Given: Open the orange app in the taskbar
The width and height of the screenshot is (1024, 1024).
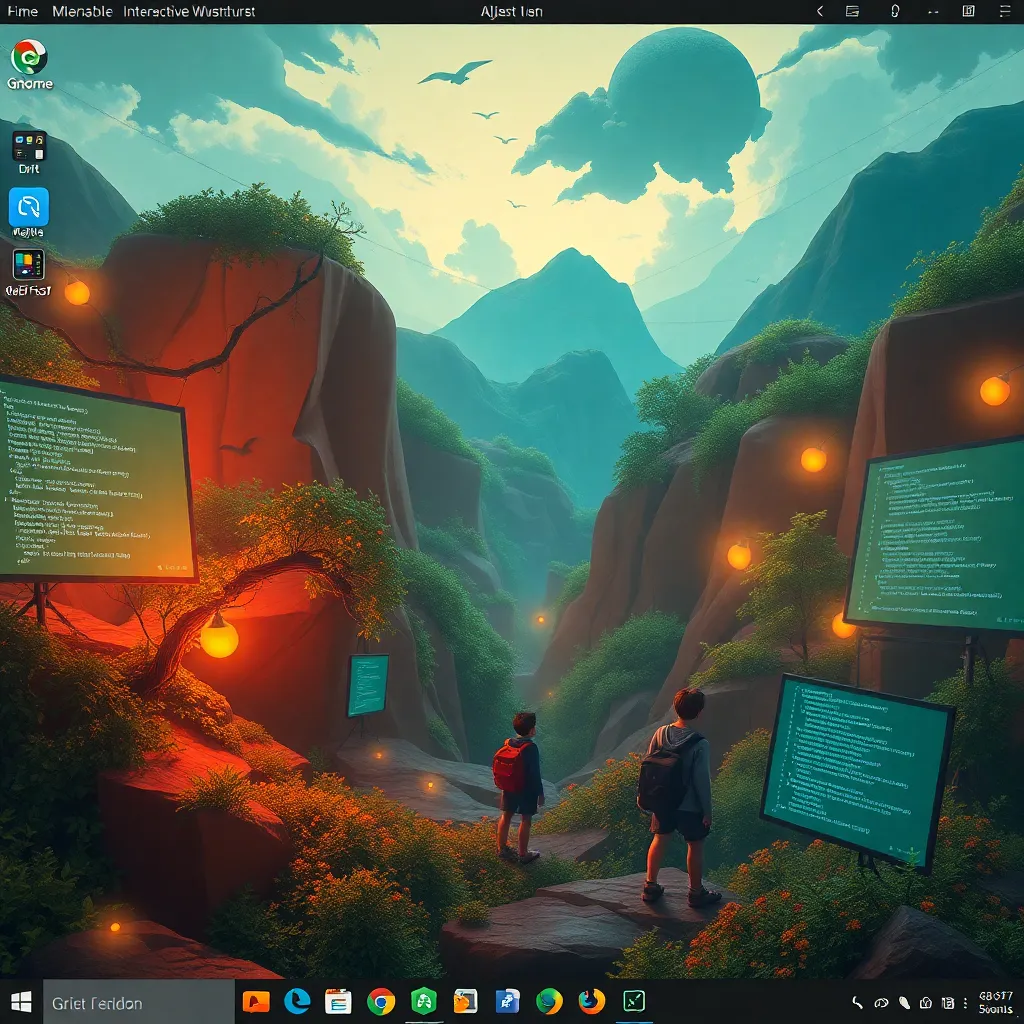Looking at the screenshot, I should 256,1001.
